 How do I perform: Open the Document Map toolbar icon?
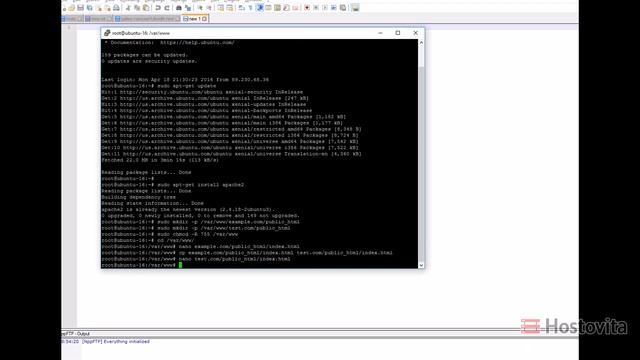pyautogui.click(x=277, y=8)
